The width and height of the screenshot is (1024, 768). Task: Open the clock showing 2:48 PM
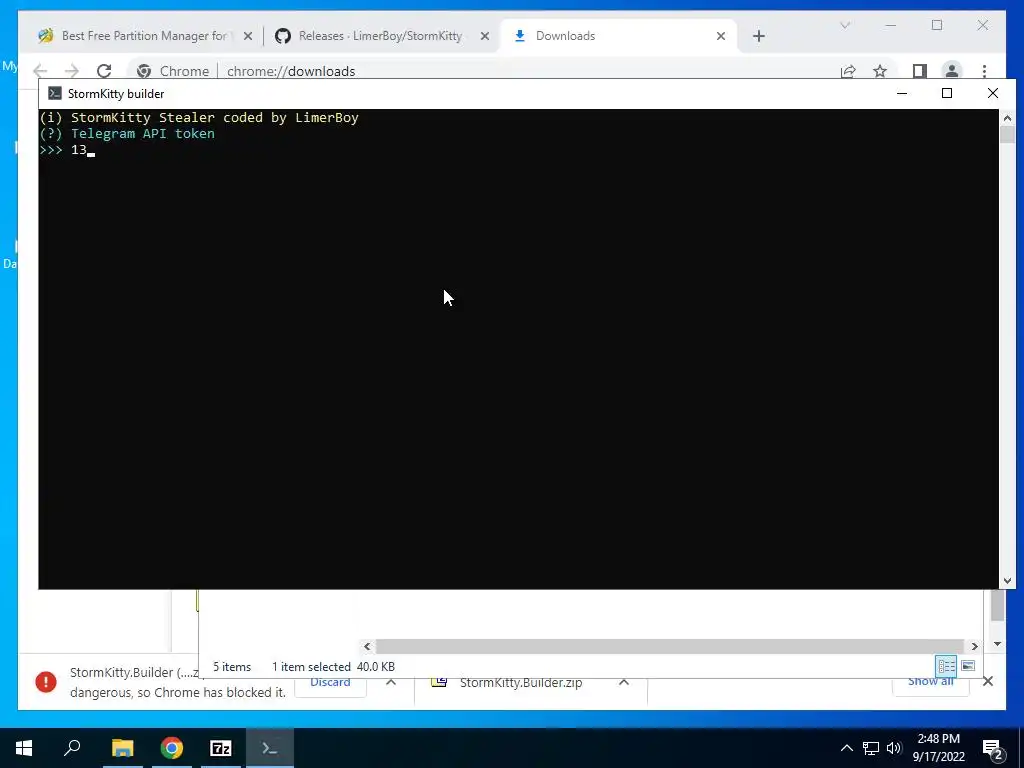[938, 748]
